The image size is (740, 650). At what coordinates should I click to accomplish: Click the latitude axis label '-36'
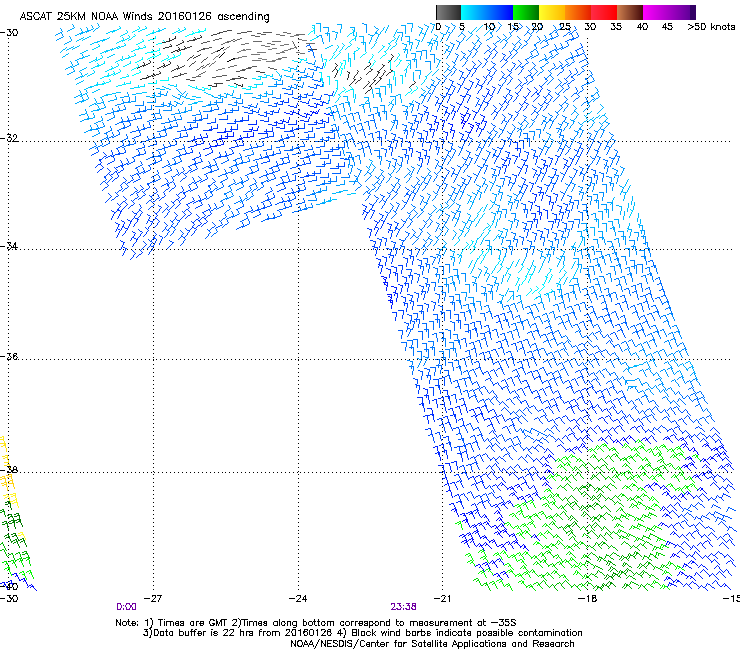click(x=9, y=356)
